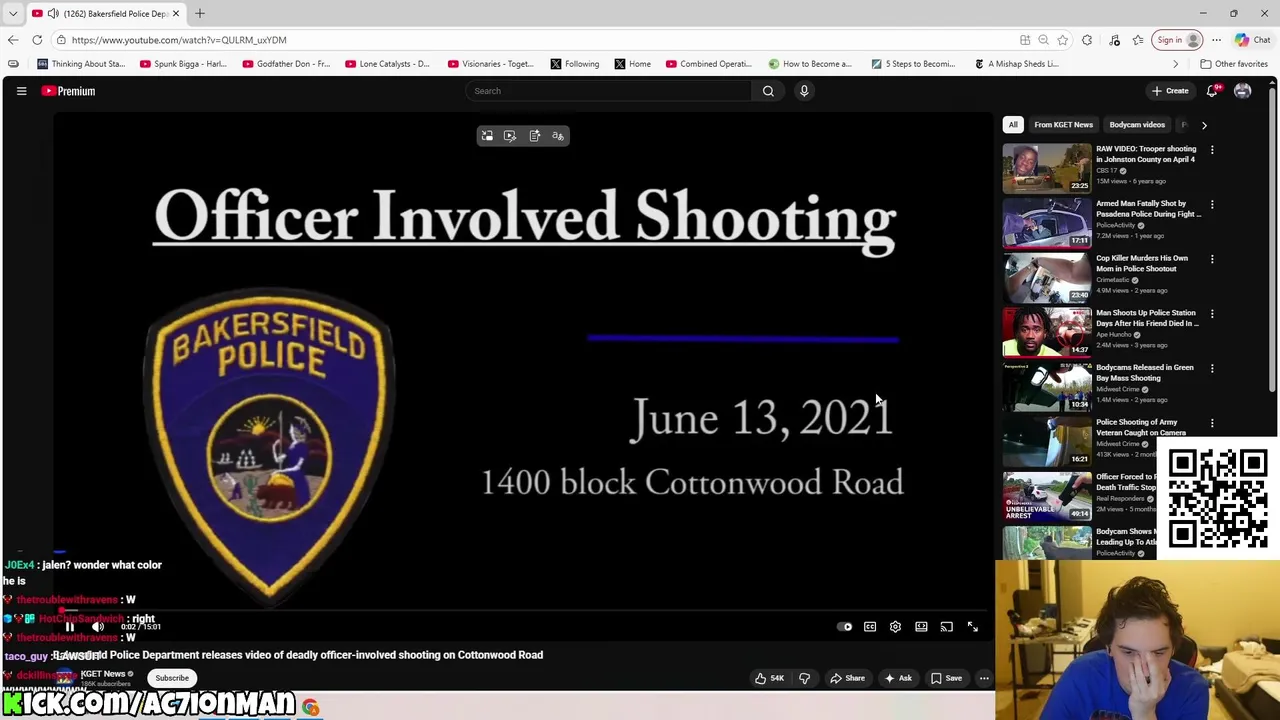
Task: Go back with browser back arrow
Action: pyautogui.click(x=13, y=40)
